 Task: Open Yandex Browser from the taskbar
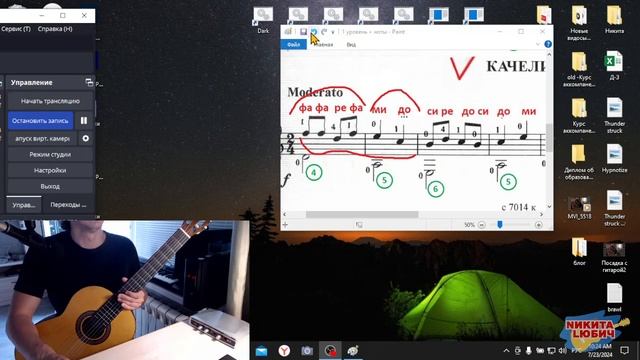(x=284, y=351)
